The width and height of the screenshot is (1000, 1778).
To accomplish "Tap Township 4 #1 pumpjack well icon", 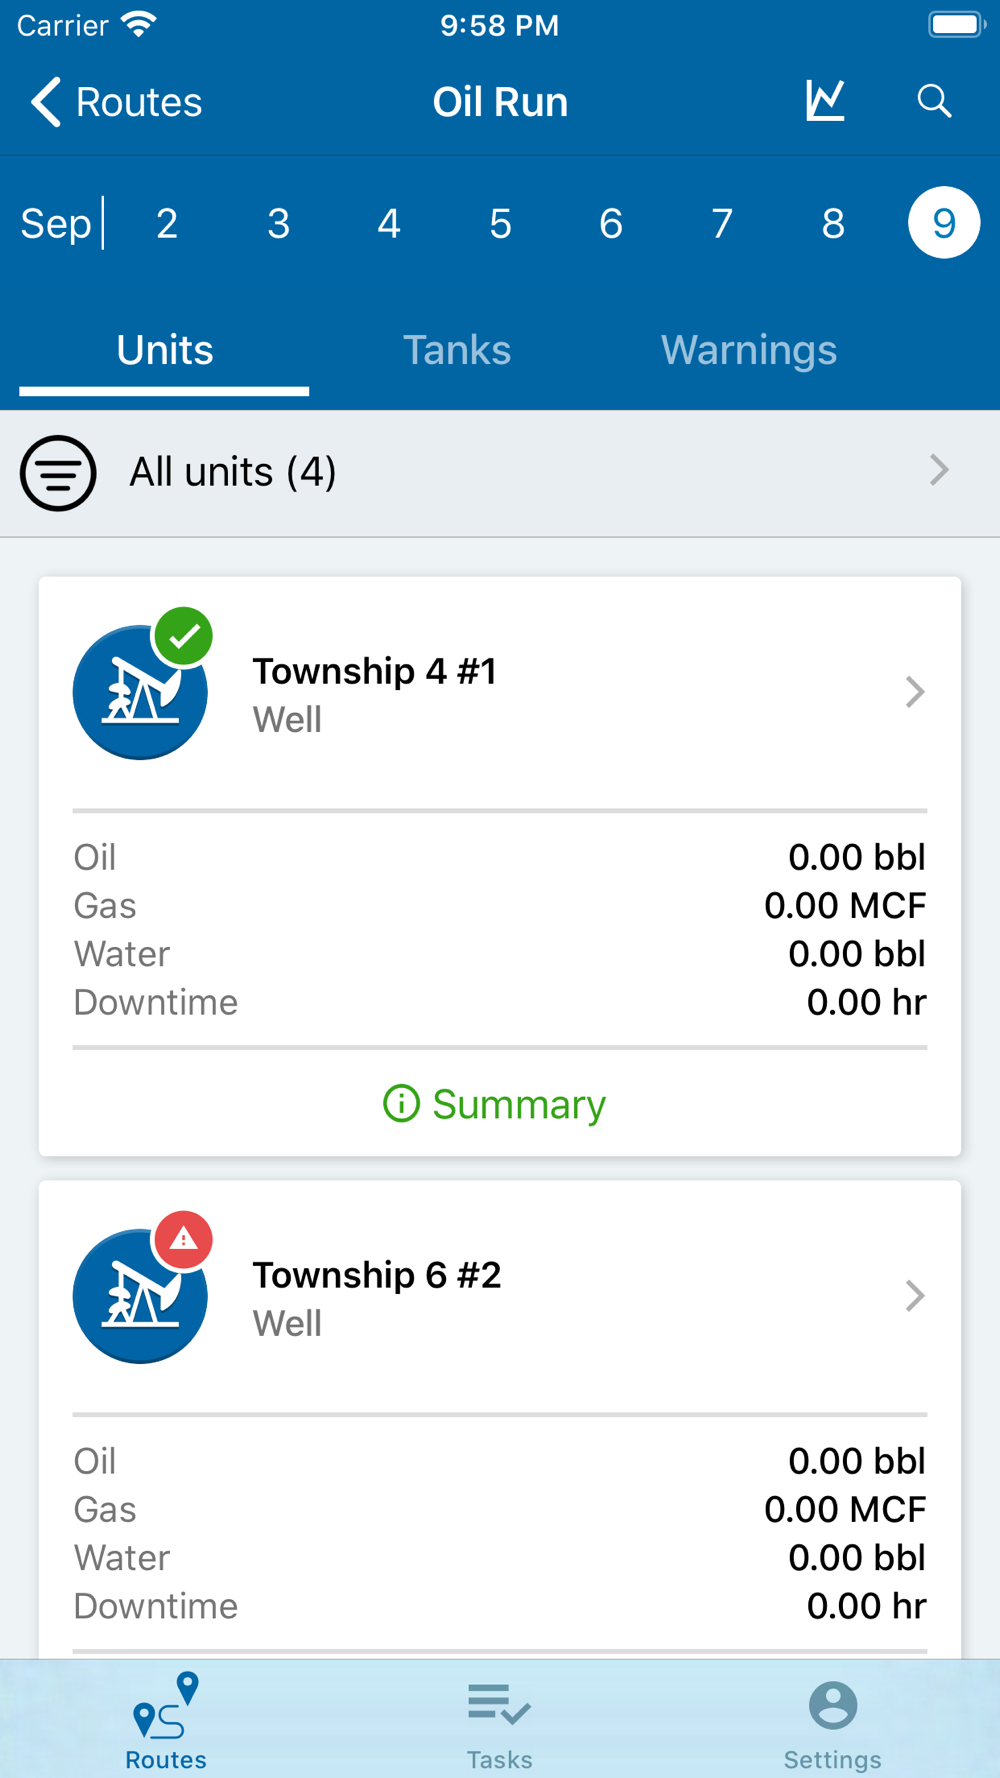I will (140, 692).
